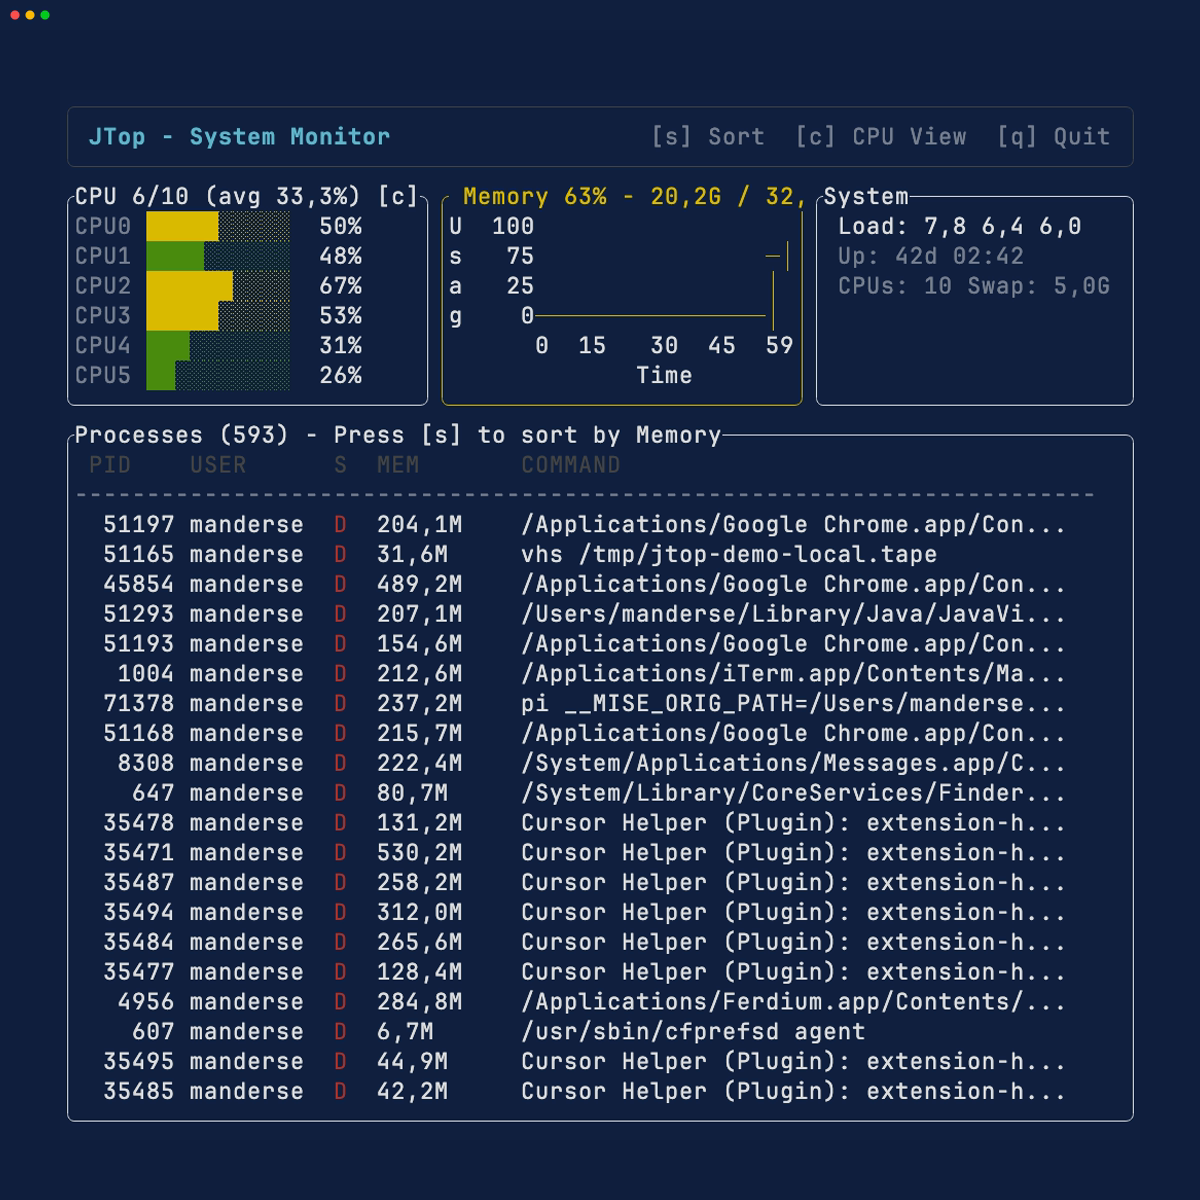Select the Messages.app process row

(585, 763)
